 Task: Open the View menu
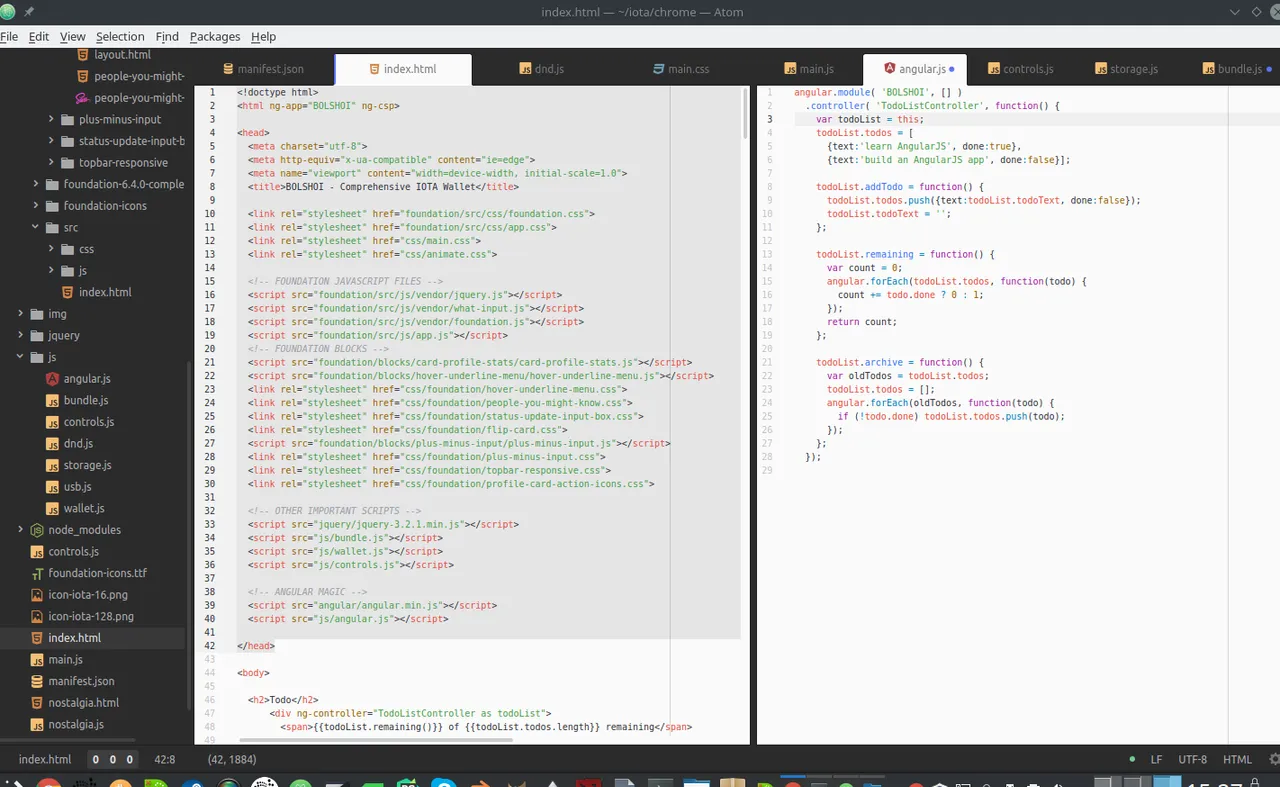[x=73, y=36]
